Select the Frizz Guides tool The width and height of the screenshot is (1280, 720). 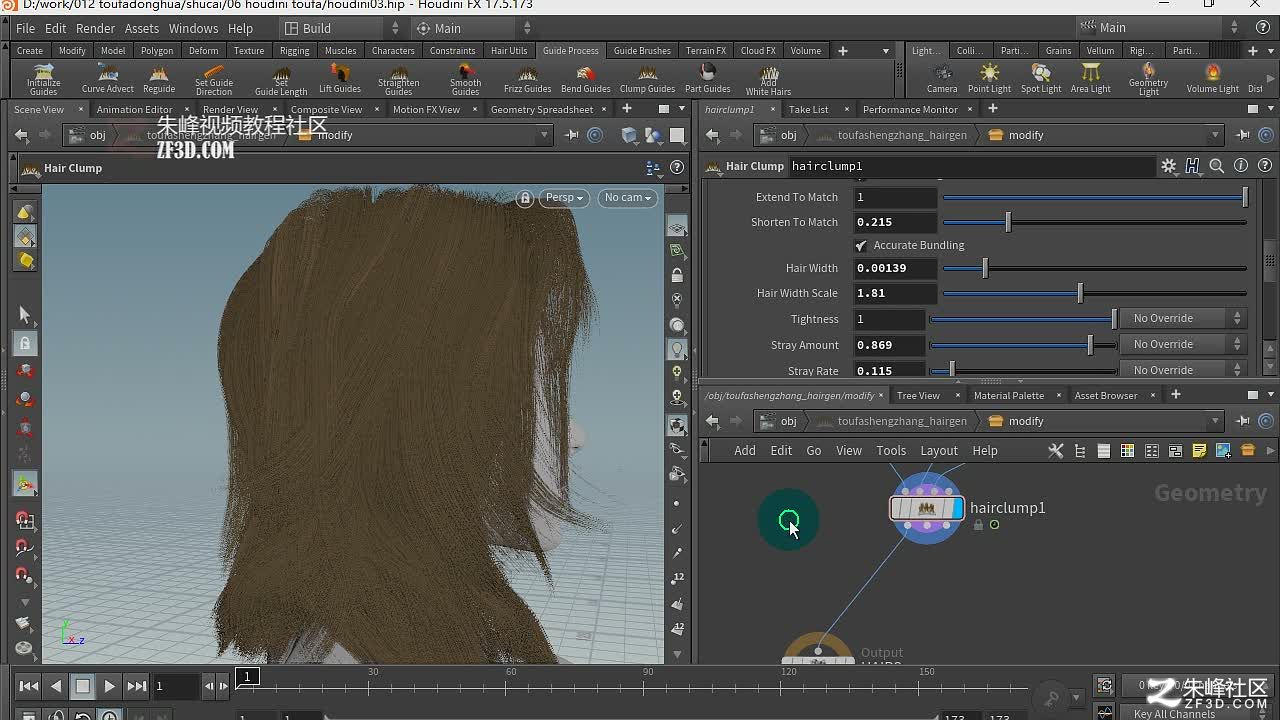[527, 79]
